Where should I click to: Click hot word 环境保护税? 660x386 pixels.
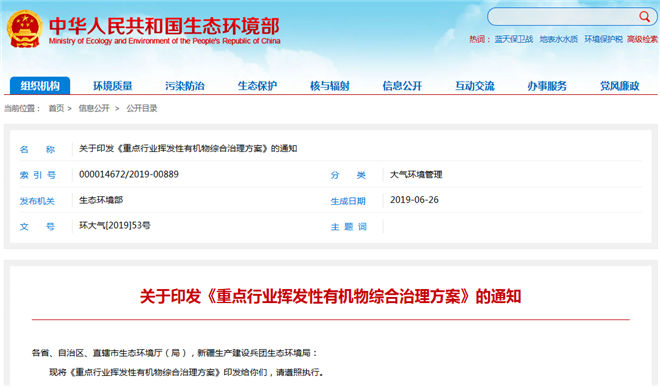point(603,39)
